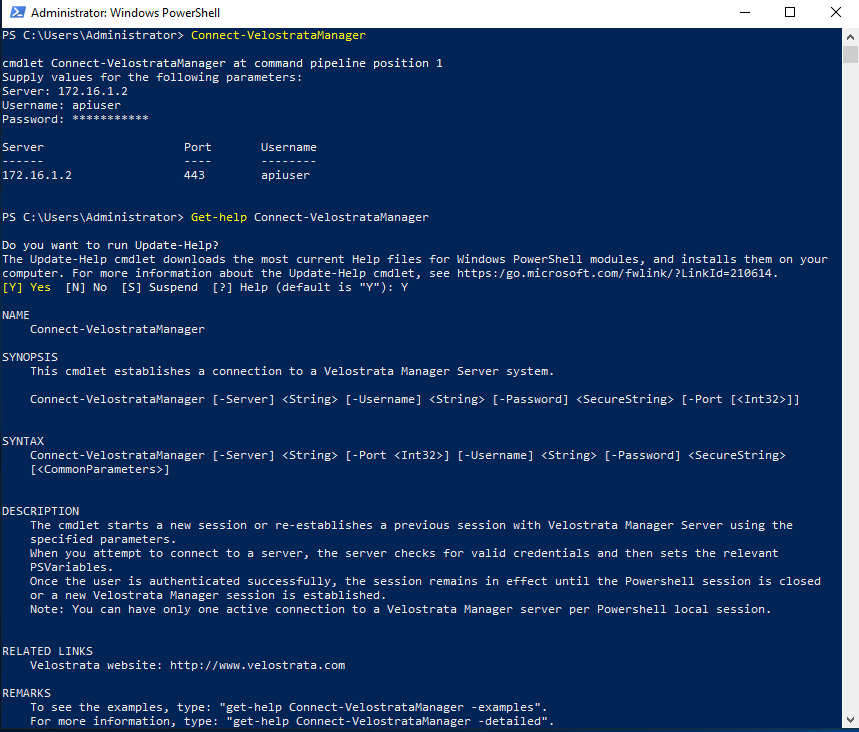Click the 'Get-help' command word in yellow
Screen dimensions: 859x732
point(219,217)
